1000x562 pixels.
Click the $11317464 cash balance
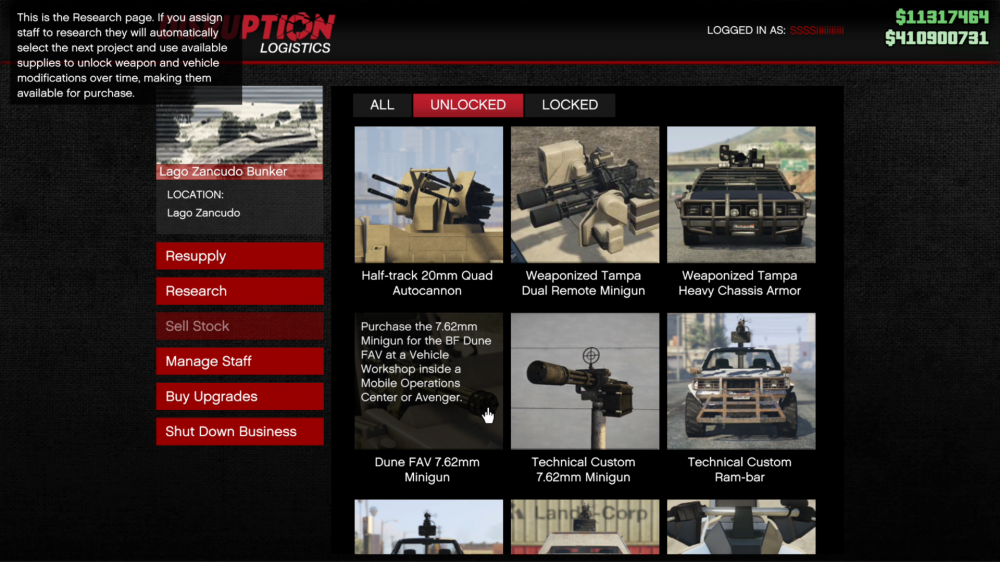pyautogui.click(x=941, y=17)
